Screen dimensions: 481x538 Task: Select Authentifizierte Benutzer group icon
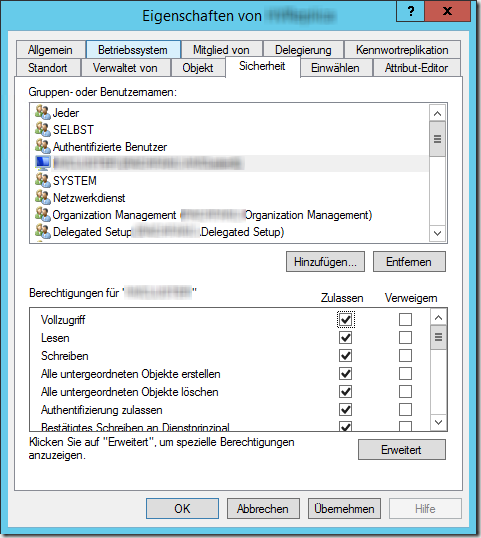coord(43,147)
